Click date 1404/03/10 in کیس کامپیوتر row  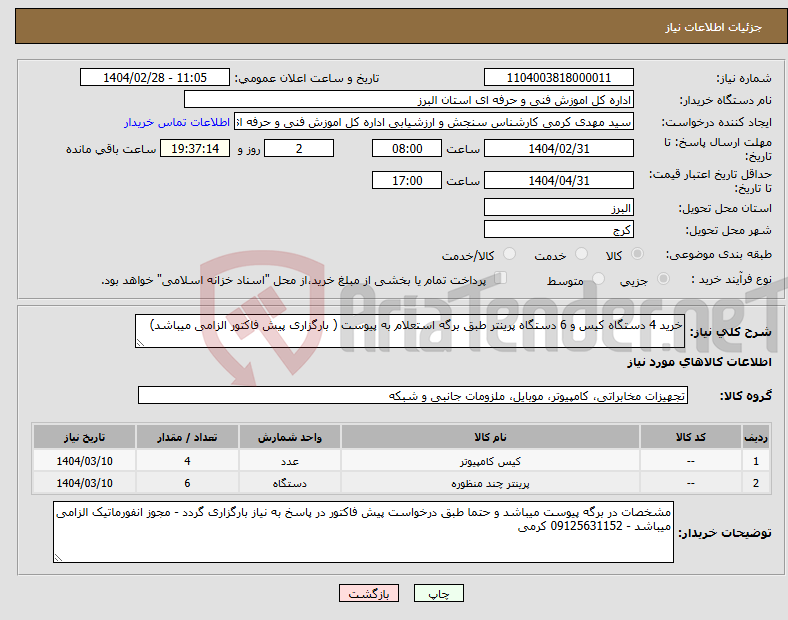[x=84, y=460]
